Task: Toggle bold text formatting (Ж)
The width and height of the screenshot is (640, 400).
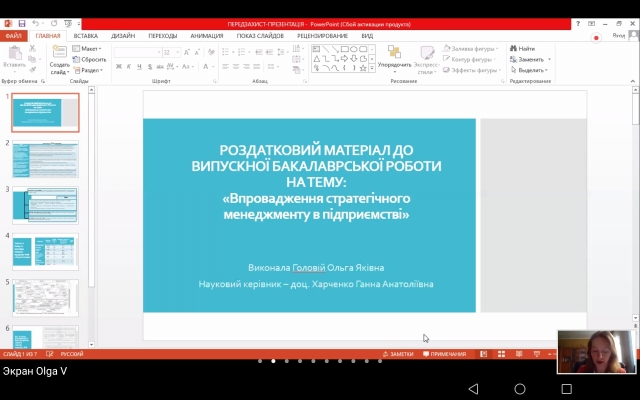Action: pyautogui.click(x=118, y=67)
